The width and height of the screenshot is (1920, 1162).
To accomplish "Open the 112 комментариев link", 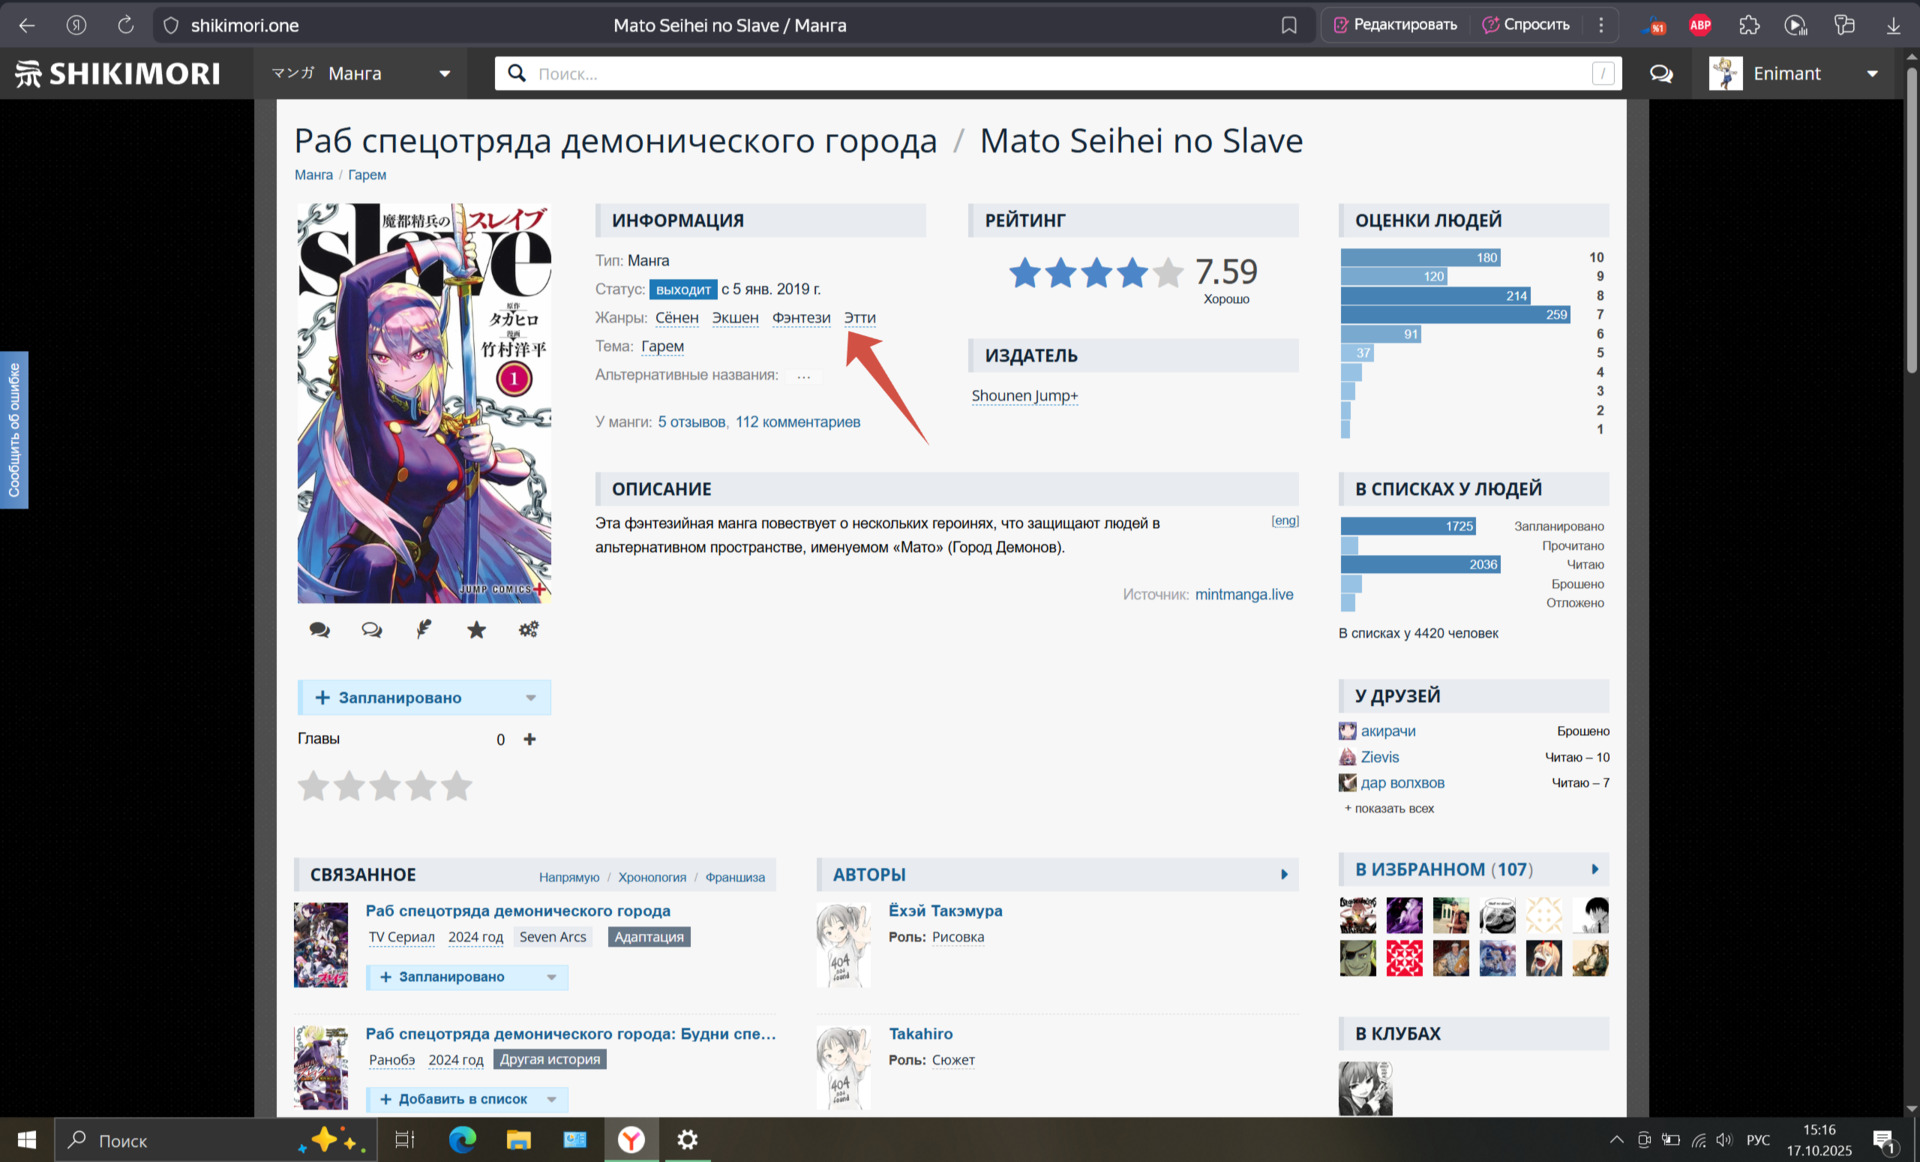I will point(797,422).
